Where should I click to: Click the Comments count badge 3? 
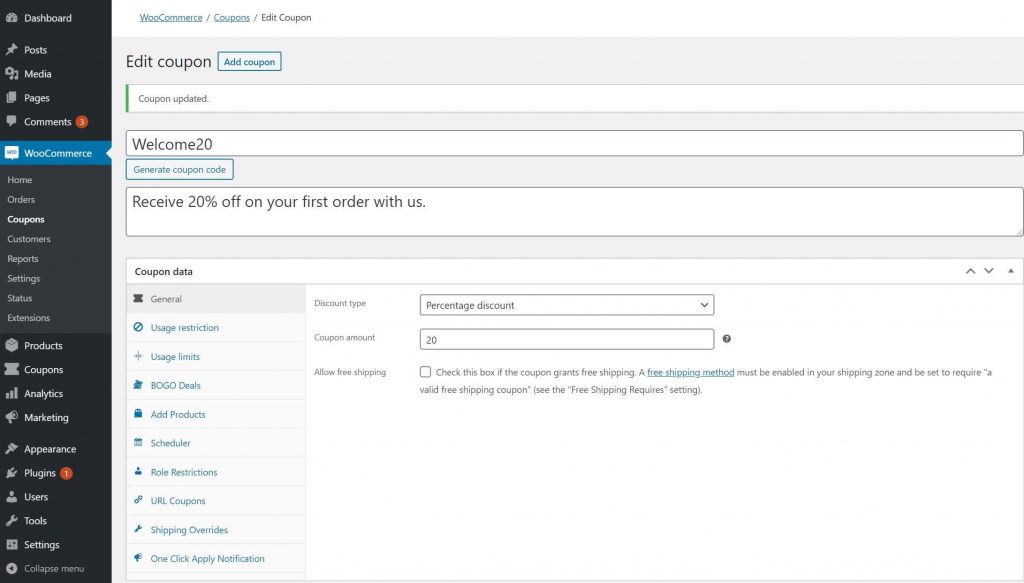pos(82,121)
